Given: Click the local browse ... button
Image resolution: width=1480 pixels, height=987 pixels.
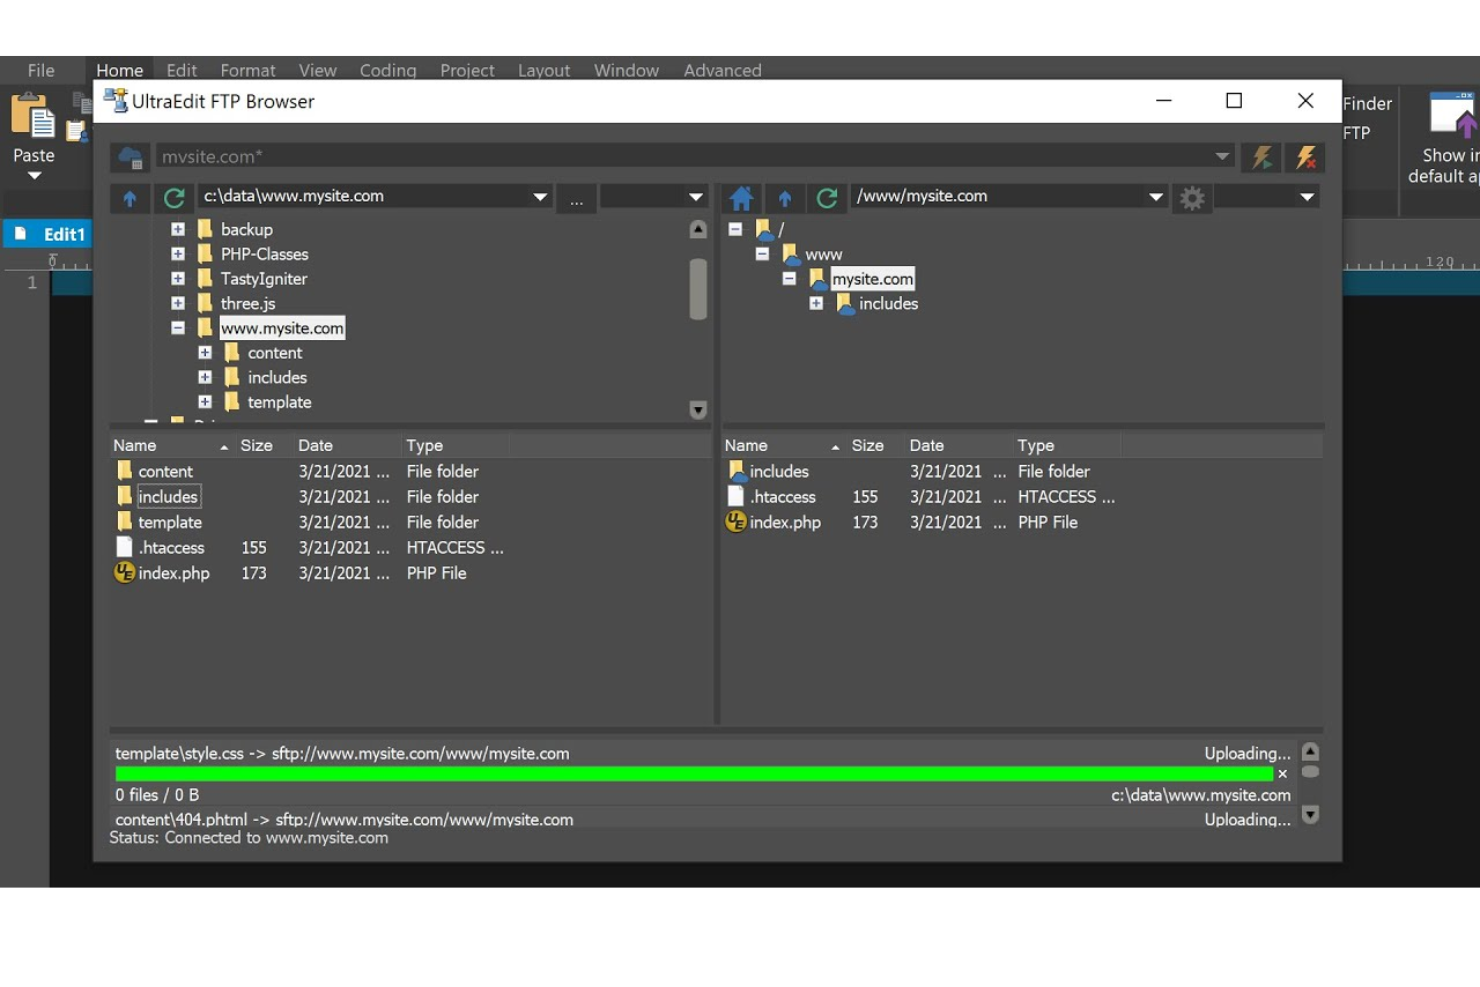Looking at the screenshot, I should (577, 198).
